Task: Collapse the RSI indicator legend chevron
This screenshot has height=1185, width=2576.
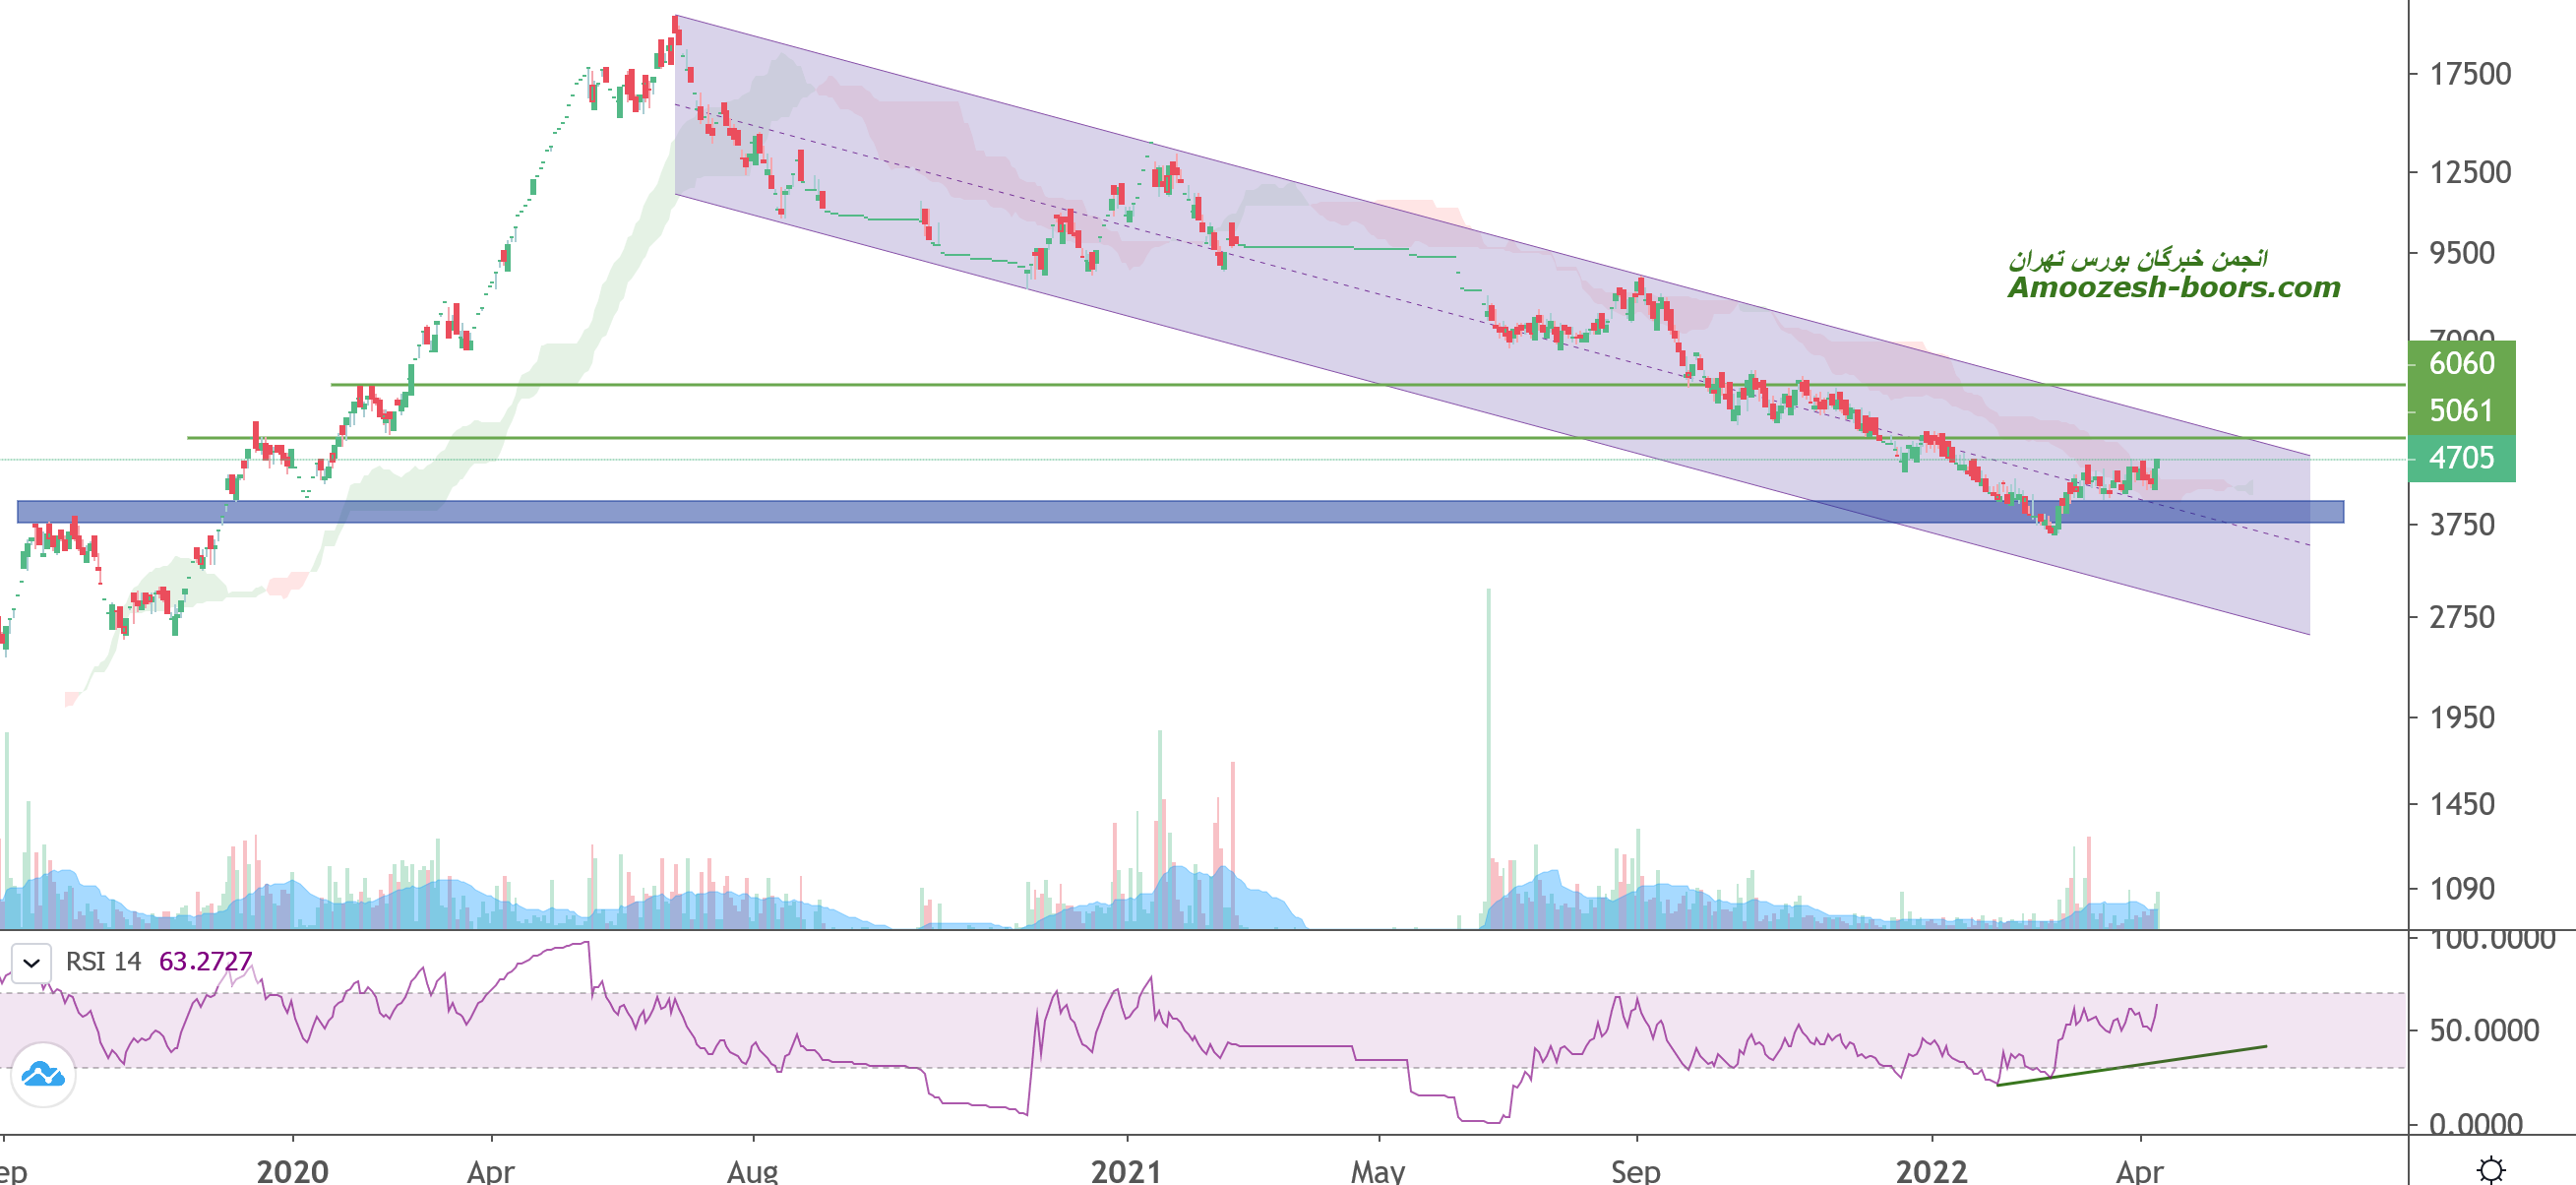Action: [31, 963]
